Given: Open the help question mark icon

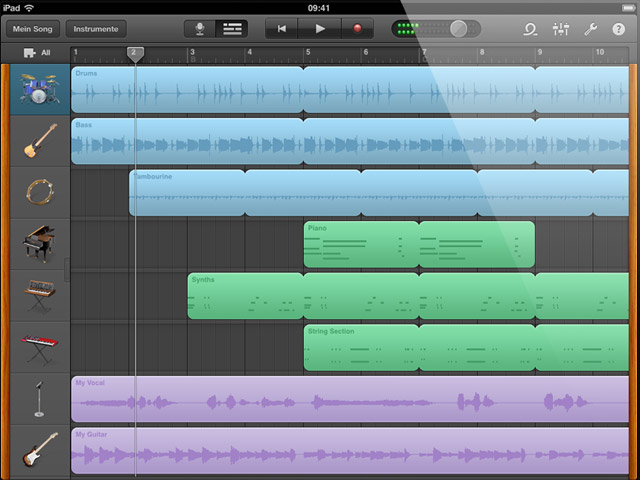Looking at the screenshot, I should click(618, 29).
